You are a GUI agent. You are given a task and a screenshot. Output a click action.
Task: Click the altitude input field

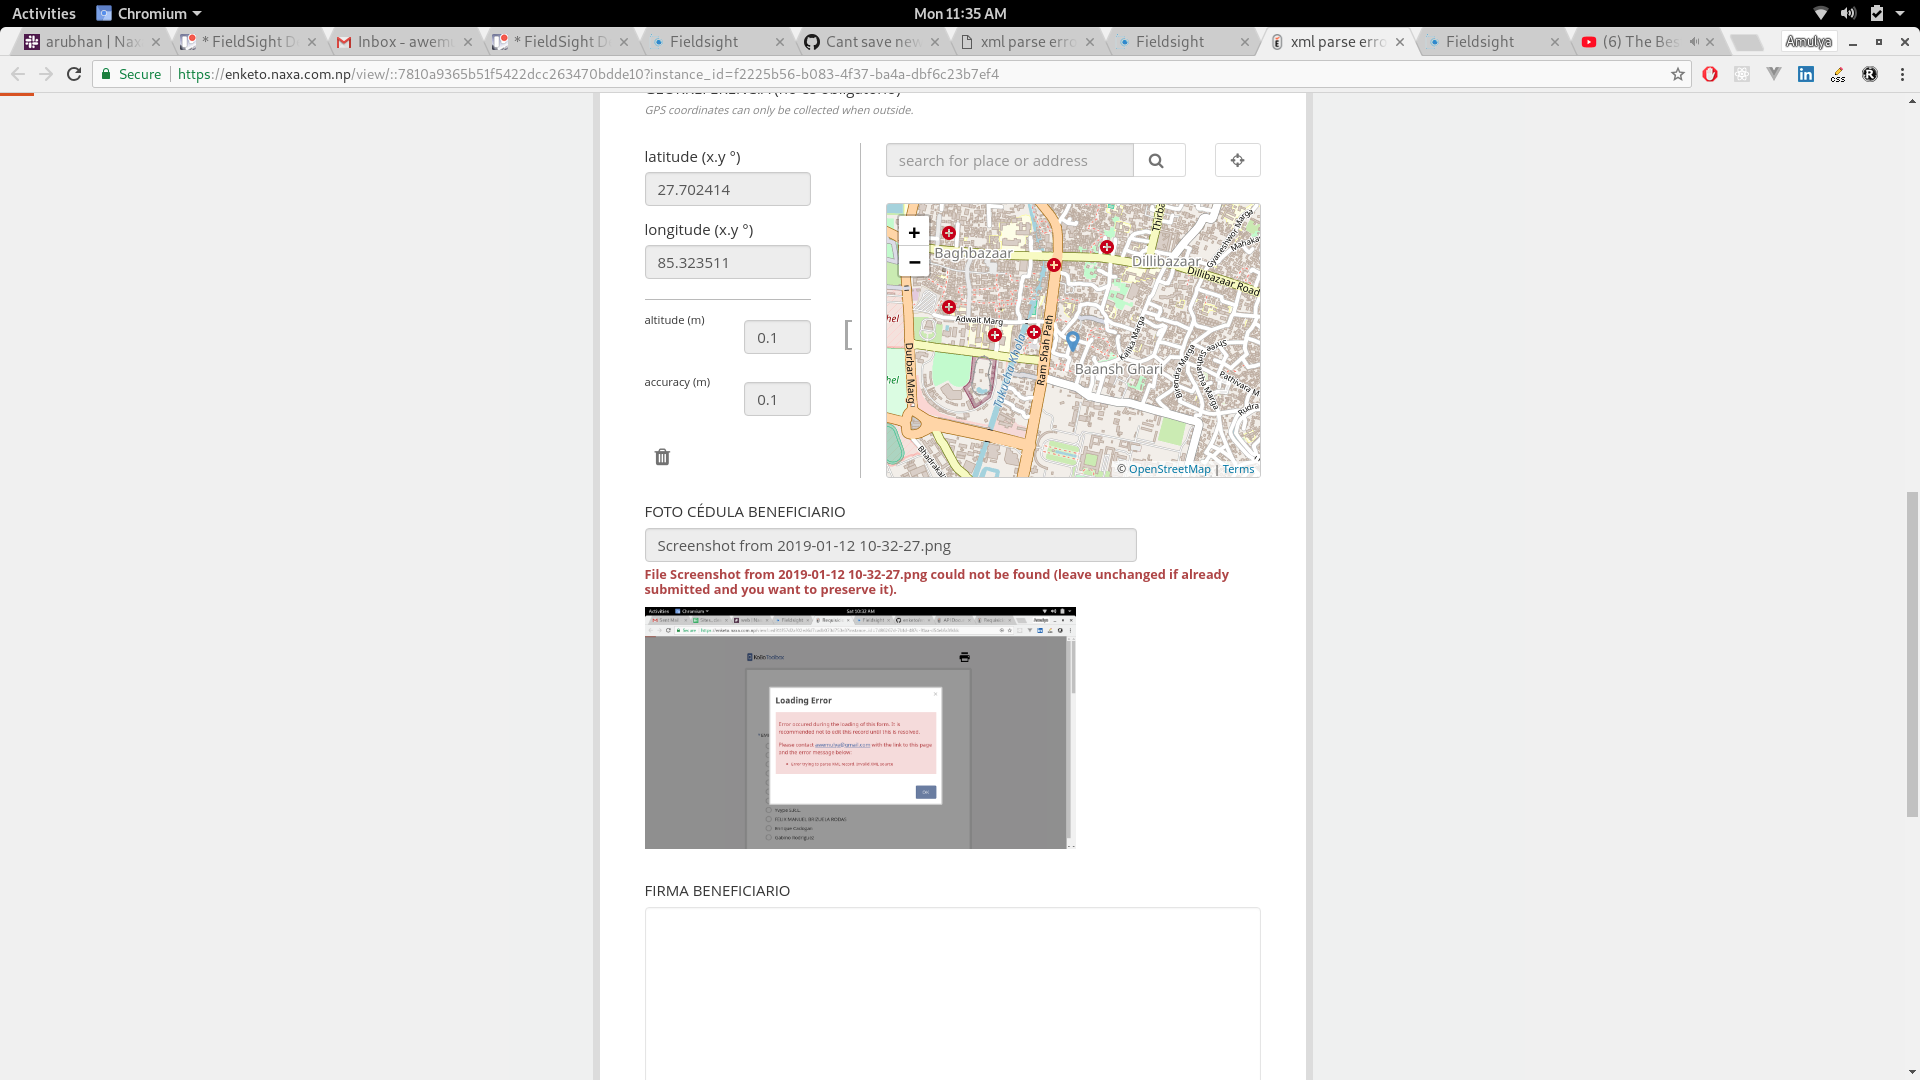(777, 337)
